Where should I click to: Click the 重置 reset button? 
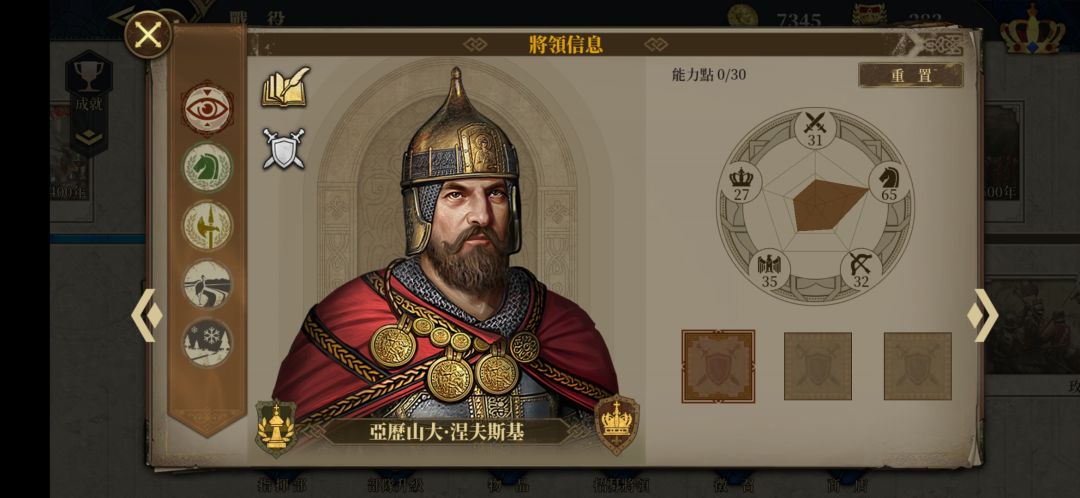(x=911, y=75)
